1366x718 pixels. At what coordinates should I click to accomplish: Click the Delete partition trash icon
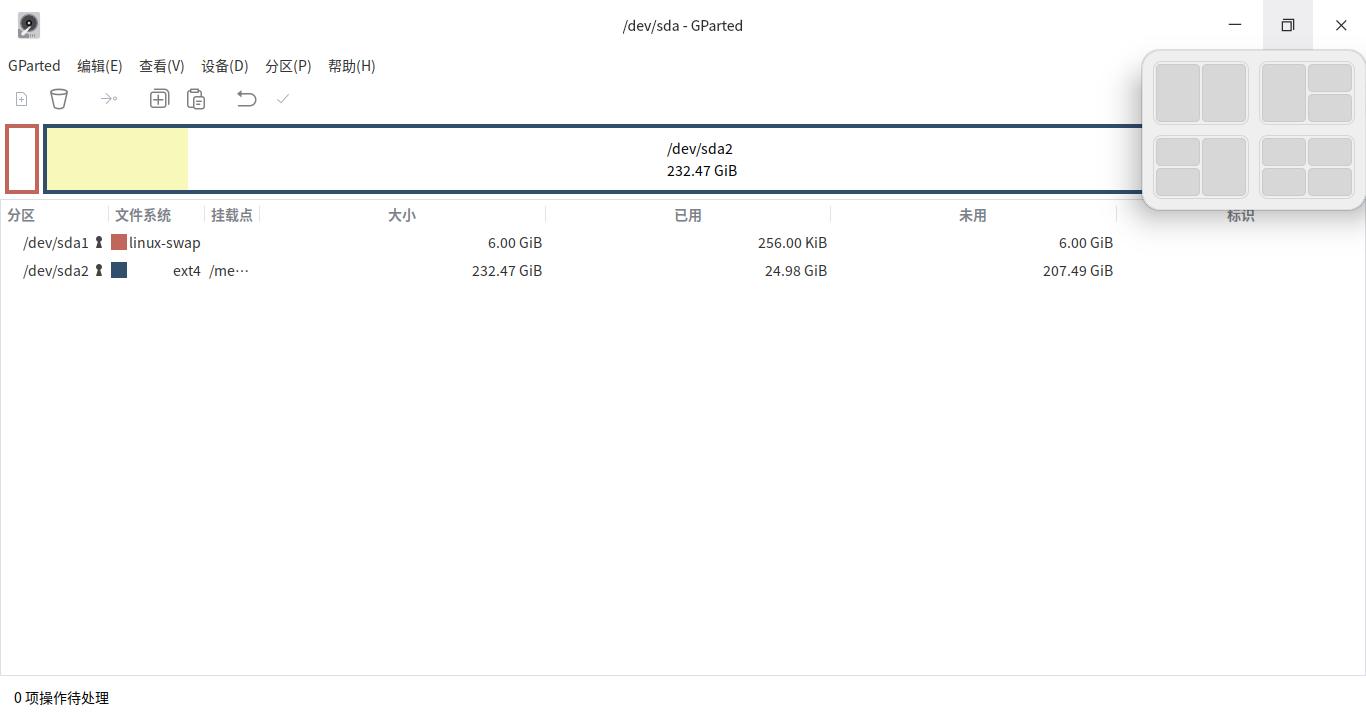pos(58,98)
